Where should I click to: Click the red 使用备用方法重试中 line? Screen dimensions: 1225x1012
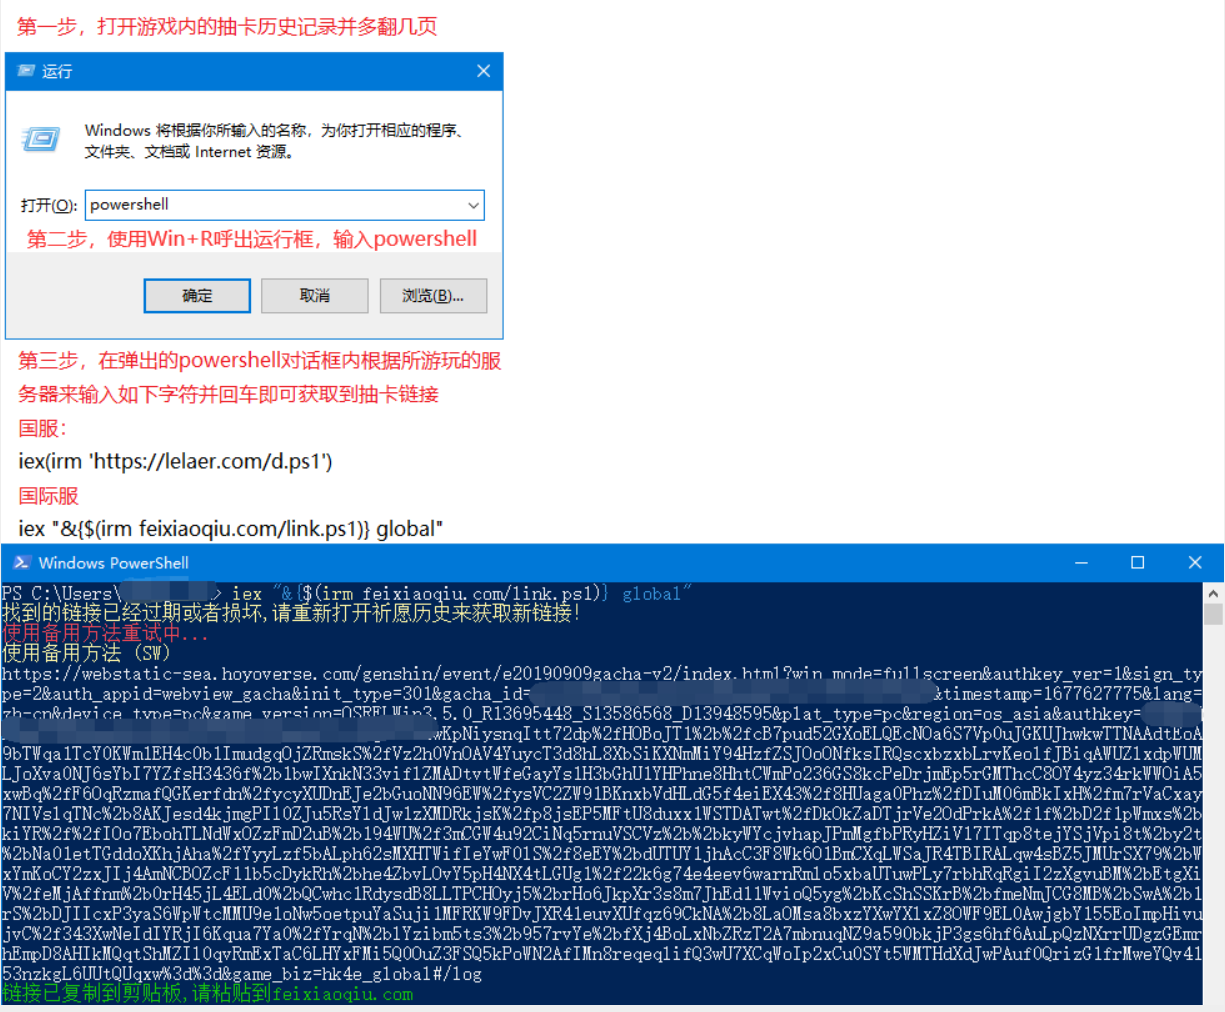click(x=105, y=633)
